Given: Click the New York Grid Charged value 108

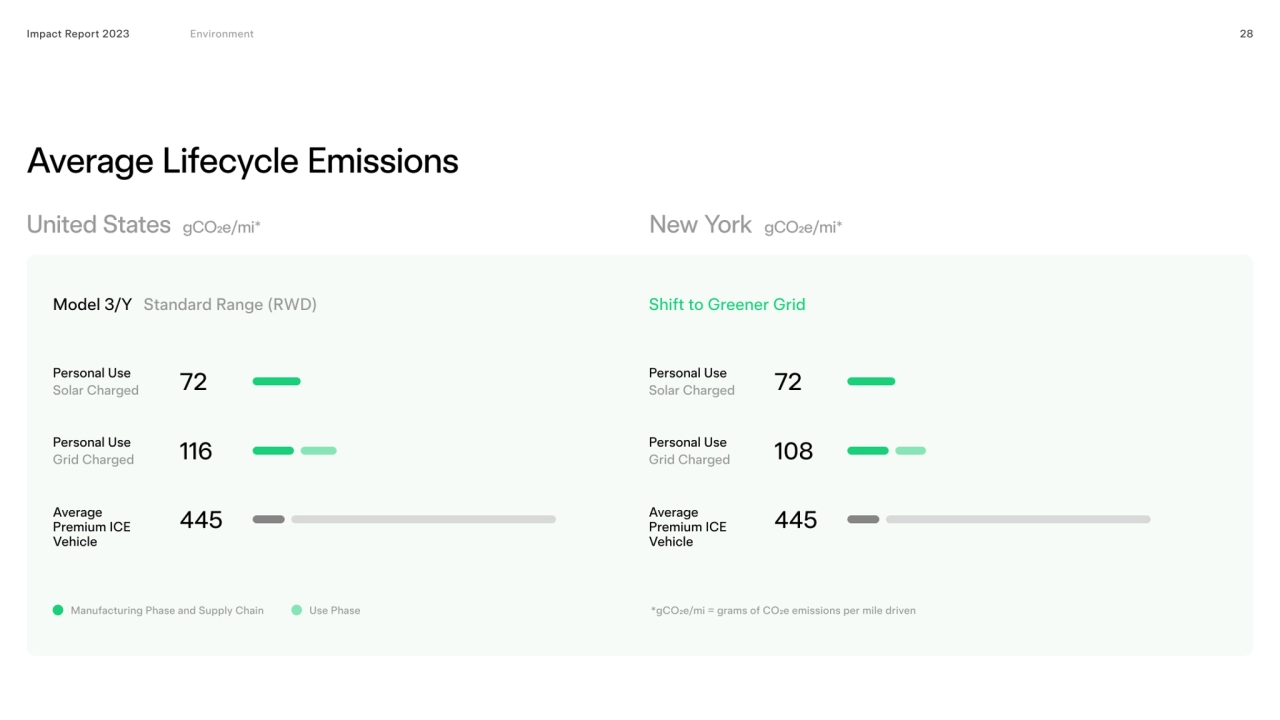Looking at the screenshot, I should pos(794,451).
